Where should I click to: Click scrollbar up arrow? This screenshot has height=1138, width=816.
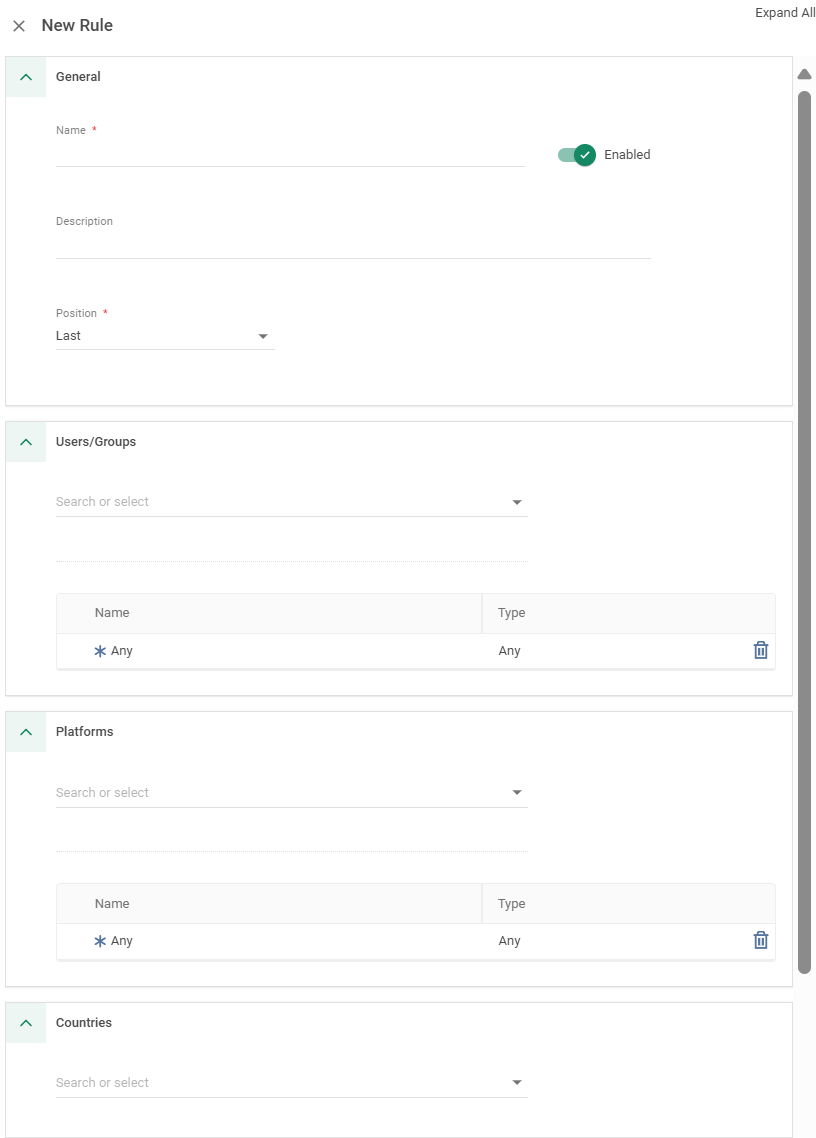pos(804,74)
